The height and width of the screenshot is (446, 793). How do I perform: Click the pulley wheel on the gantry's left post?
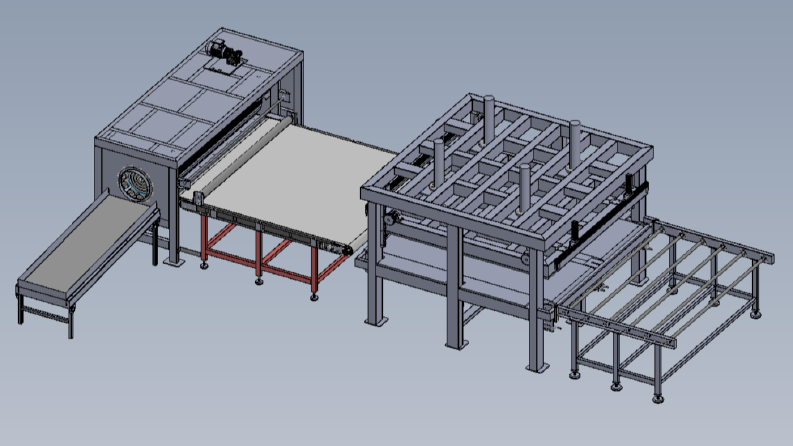click(390, 219)
